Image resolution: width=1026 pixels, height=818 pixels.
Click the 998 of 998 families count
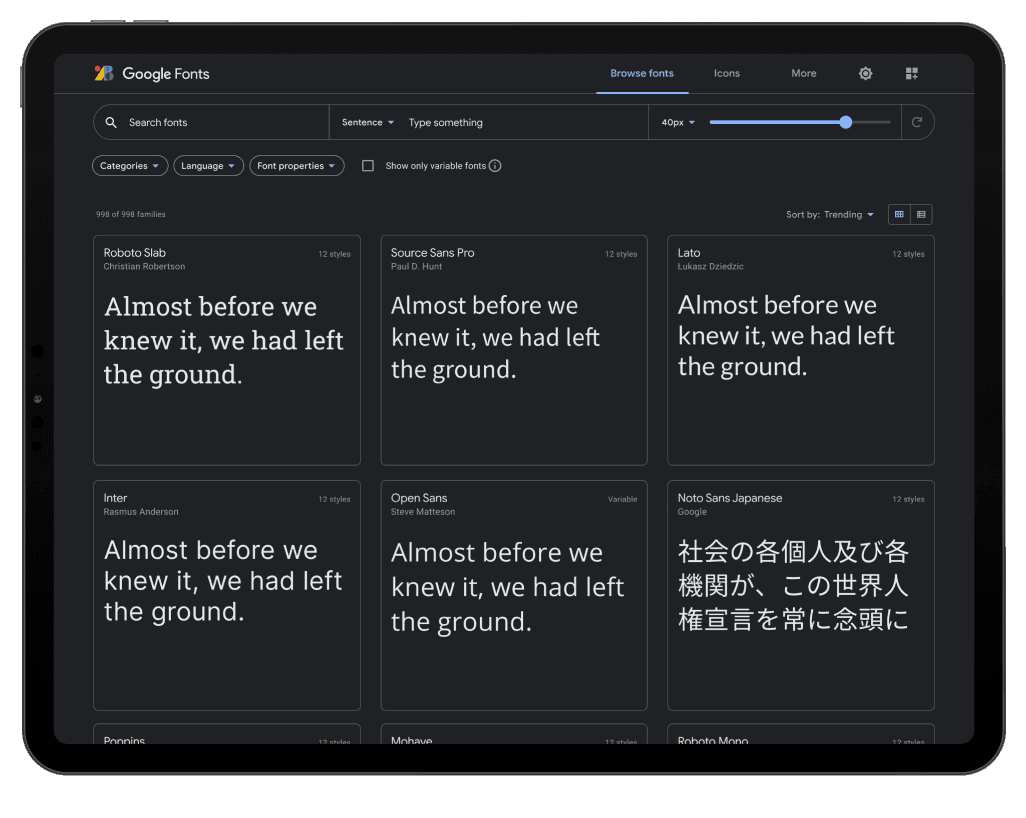(131, 214)
